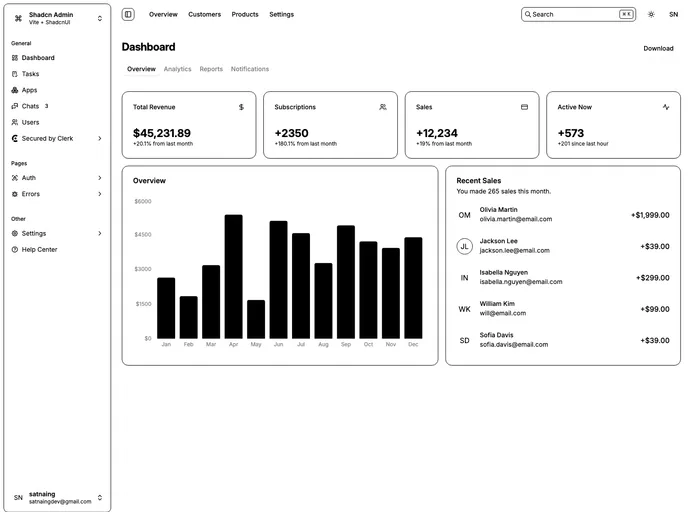Click the ⌘K shortcut badge
The width and height of the screenshot is (688, 512).
tap(626, 14)
